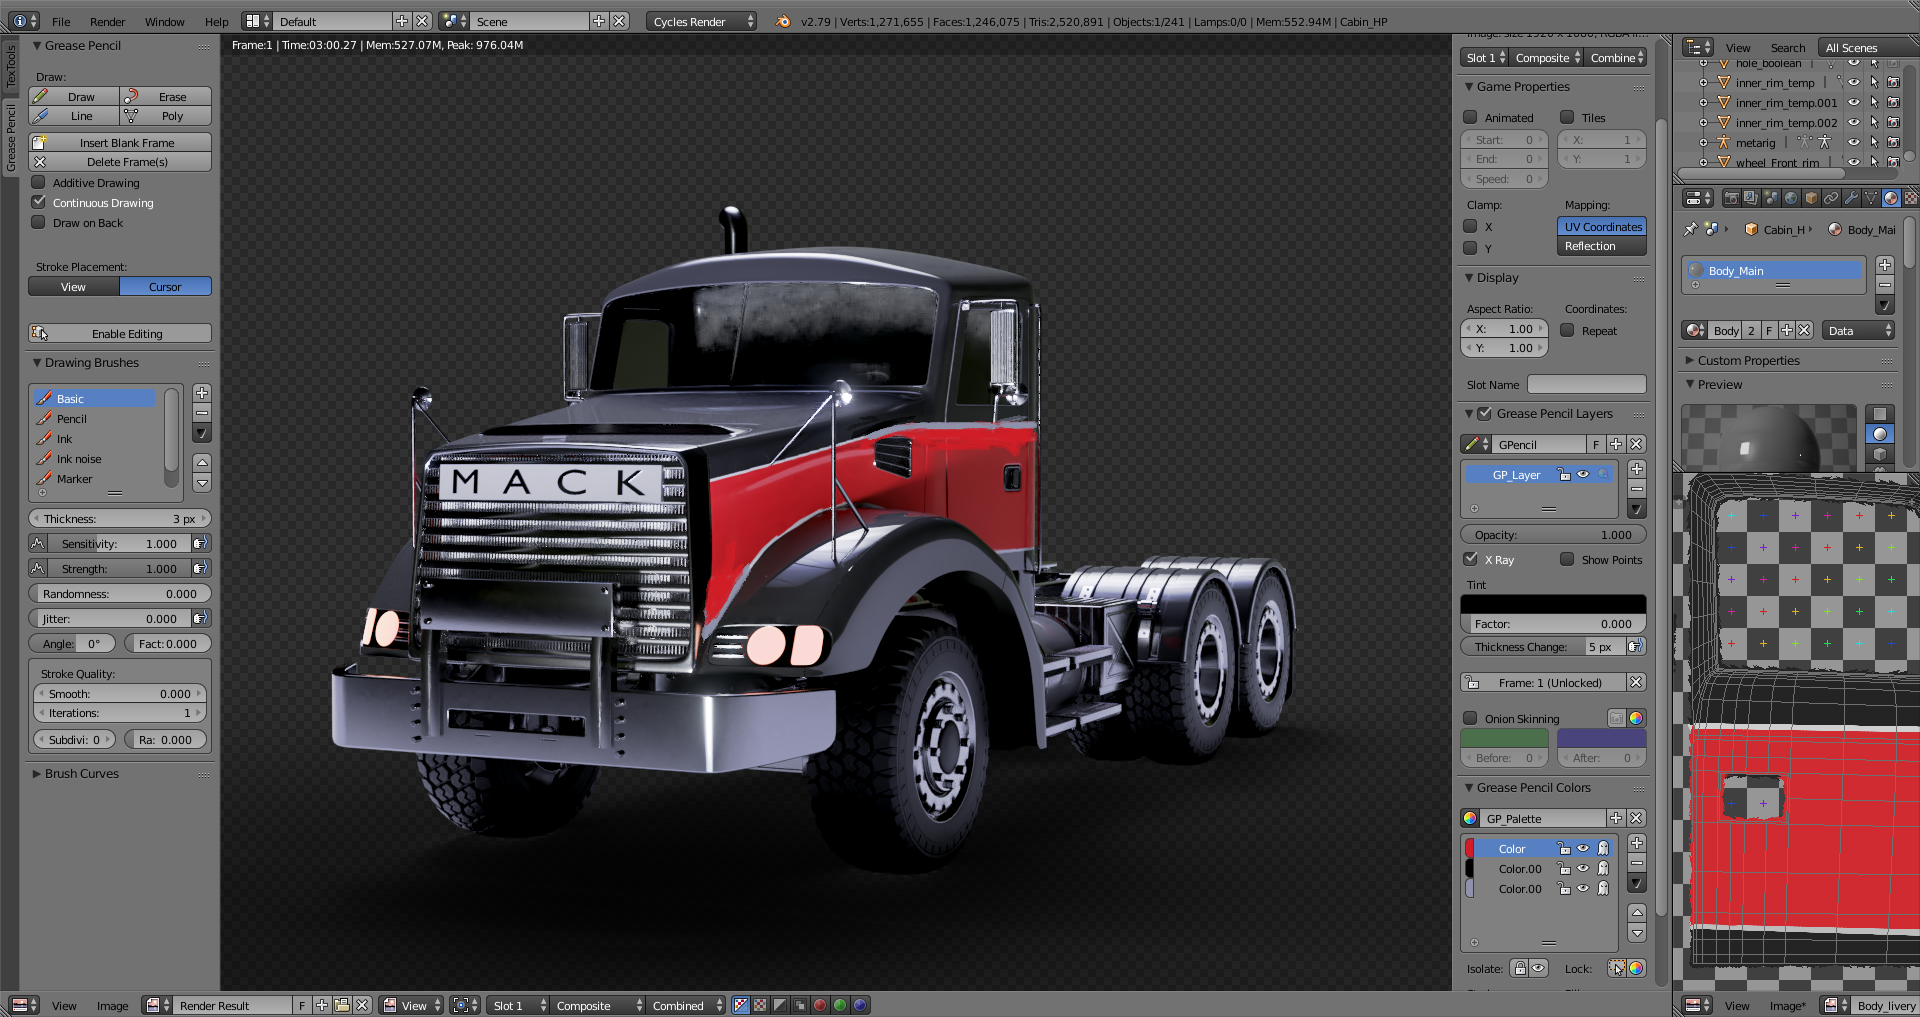Lock the GP_Layer padlock icon
1920x1017 pixels.
[1564, 475]
